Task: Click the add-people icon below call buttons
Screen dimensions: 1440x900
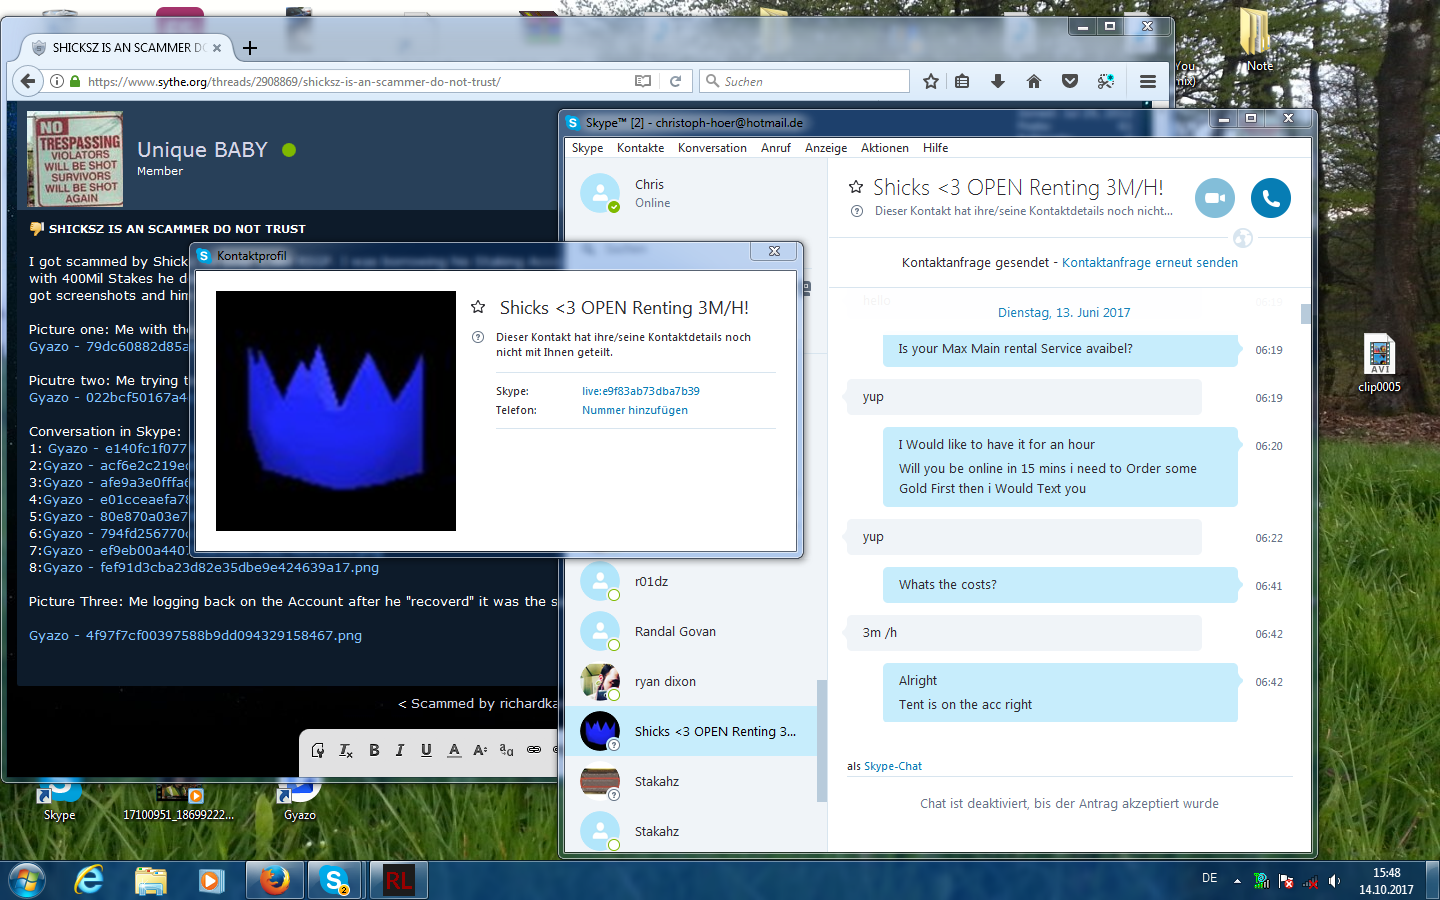Action: [1243, 238]
